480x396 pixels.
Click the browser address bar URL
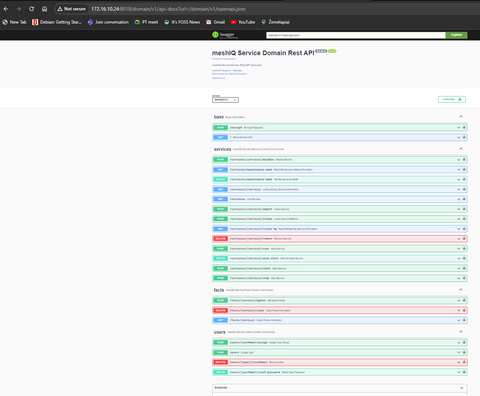click(x=168, y=9)
